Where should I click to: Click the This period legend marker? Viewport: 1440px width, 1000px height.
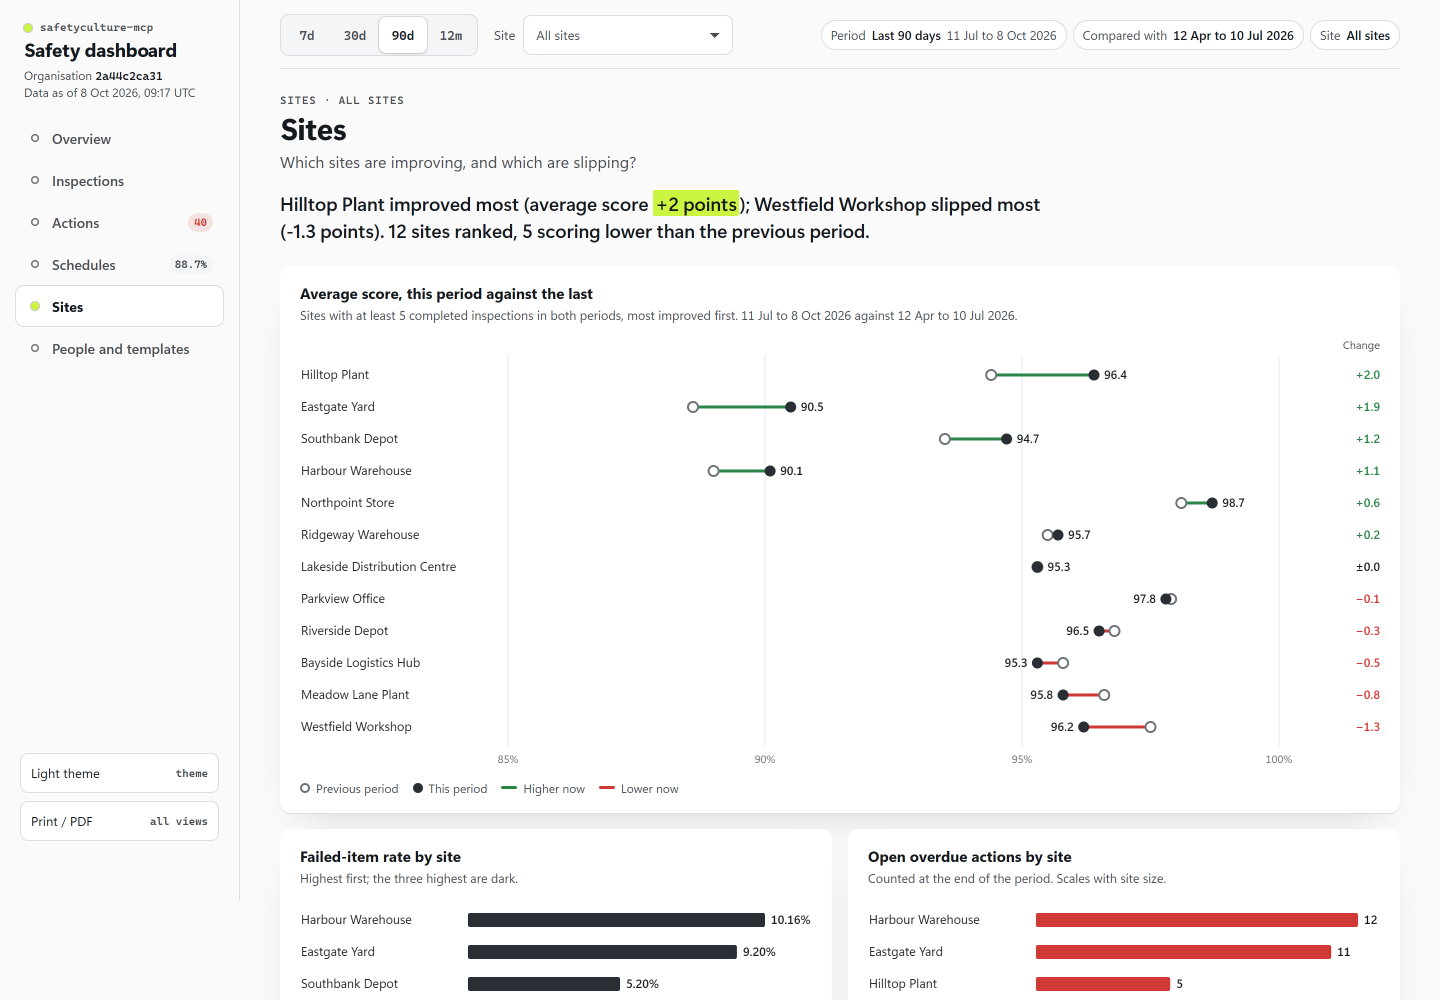coord(418,788)
